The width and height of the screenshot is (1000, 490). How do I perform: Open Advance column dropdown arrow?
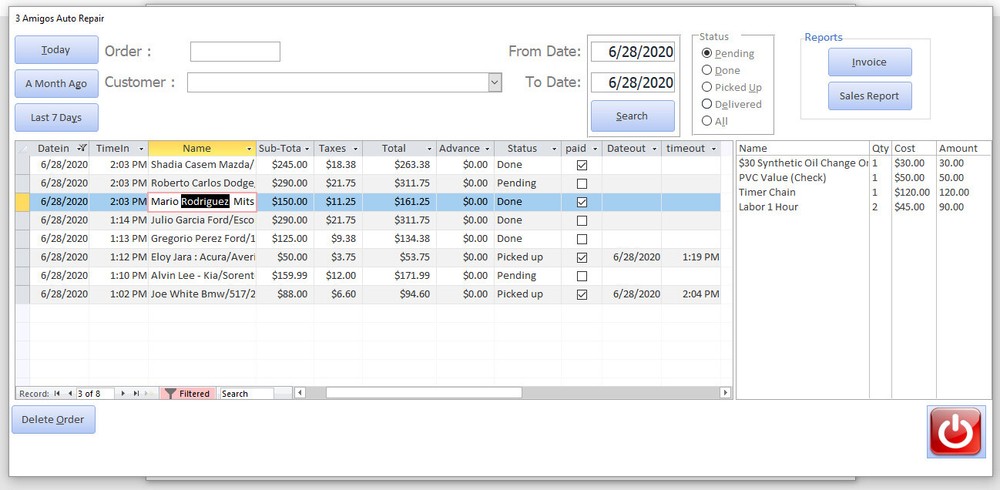(x=487, y=149)
